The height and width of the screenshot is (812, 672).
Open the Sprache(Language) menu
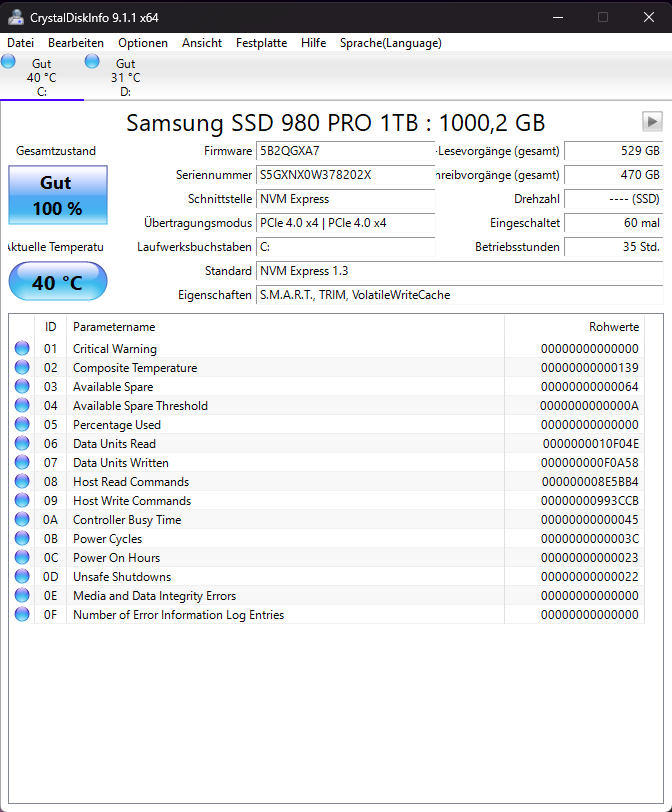[x=391, y=43]
